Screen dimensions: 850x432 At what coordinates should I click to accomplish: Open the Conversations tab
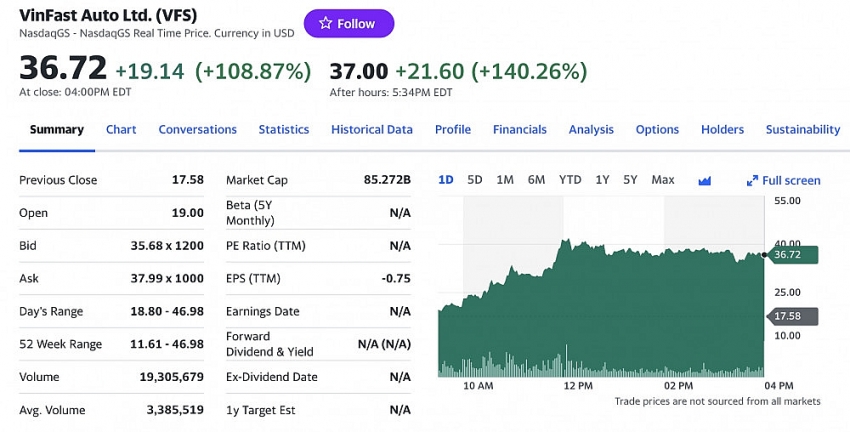click(x=197, y=130)
